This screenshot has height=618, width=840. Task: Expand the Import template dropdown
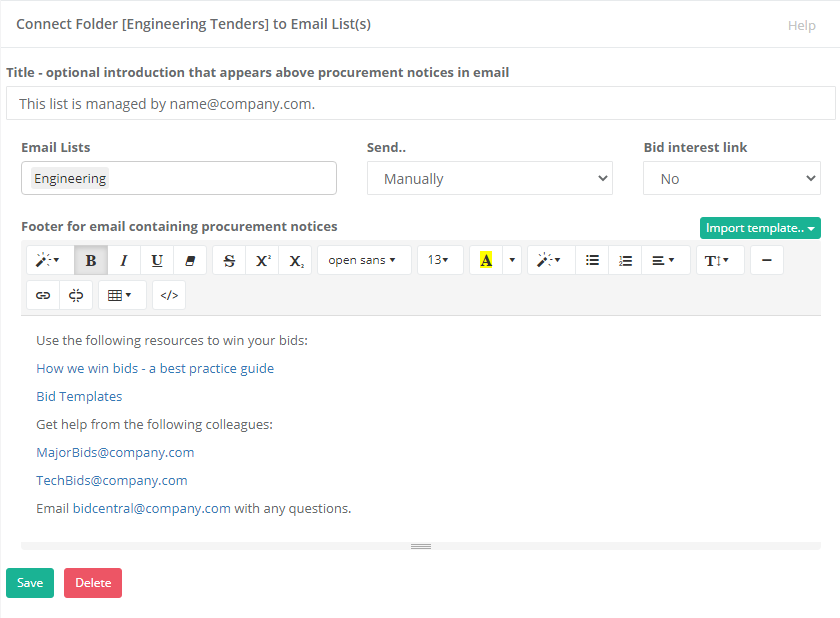(x=760, y=228)
